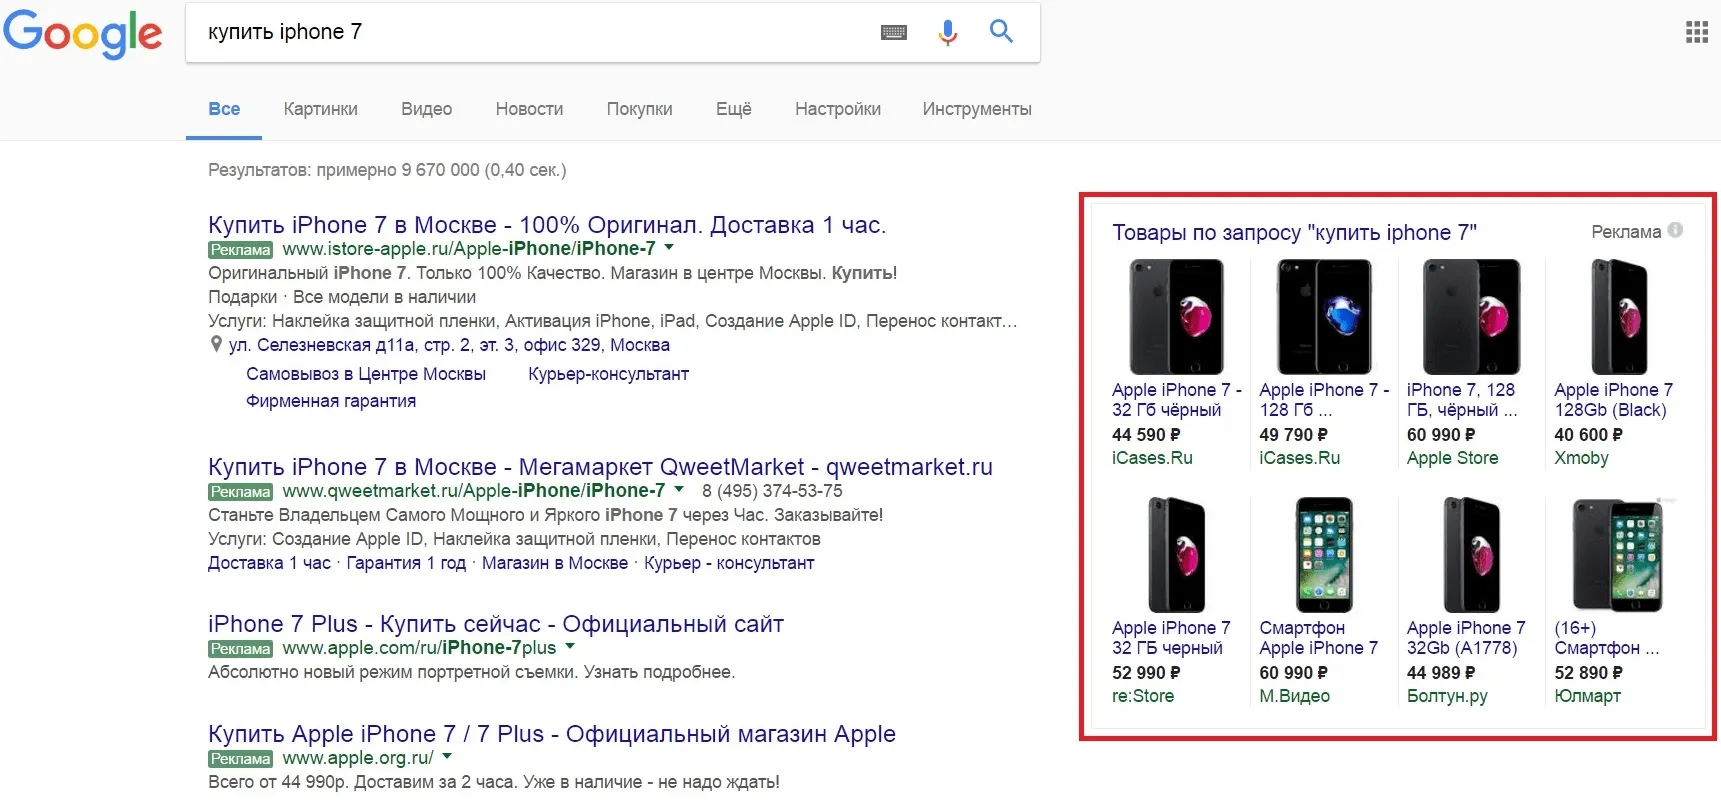
Task: Click Доставка 1 час sitelink
Action: (x=269, y=563)
